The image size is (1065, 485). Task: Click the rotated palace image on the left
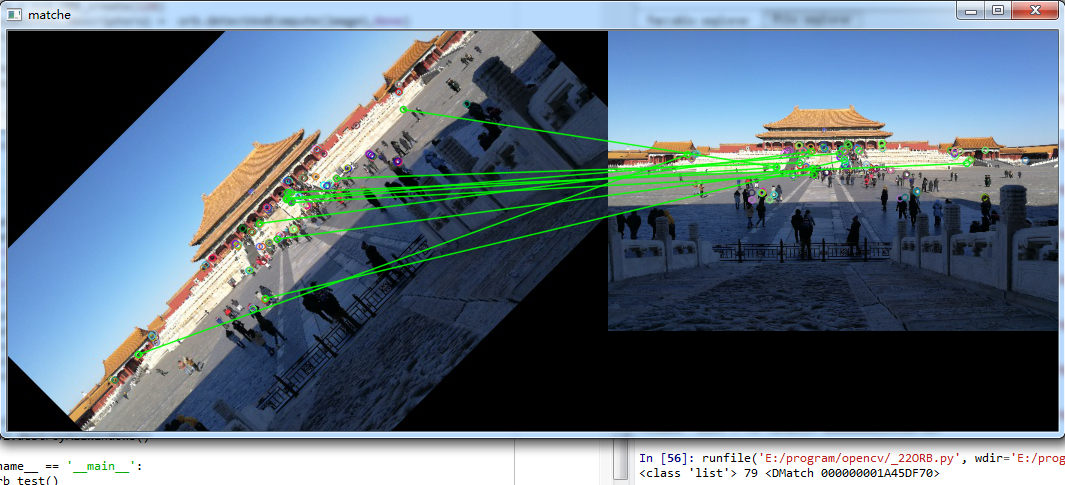click(x=307, y=231)
